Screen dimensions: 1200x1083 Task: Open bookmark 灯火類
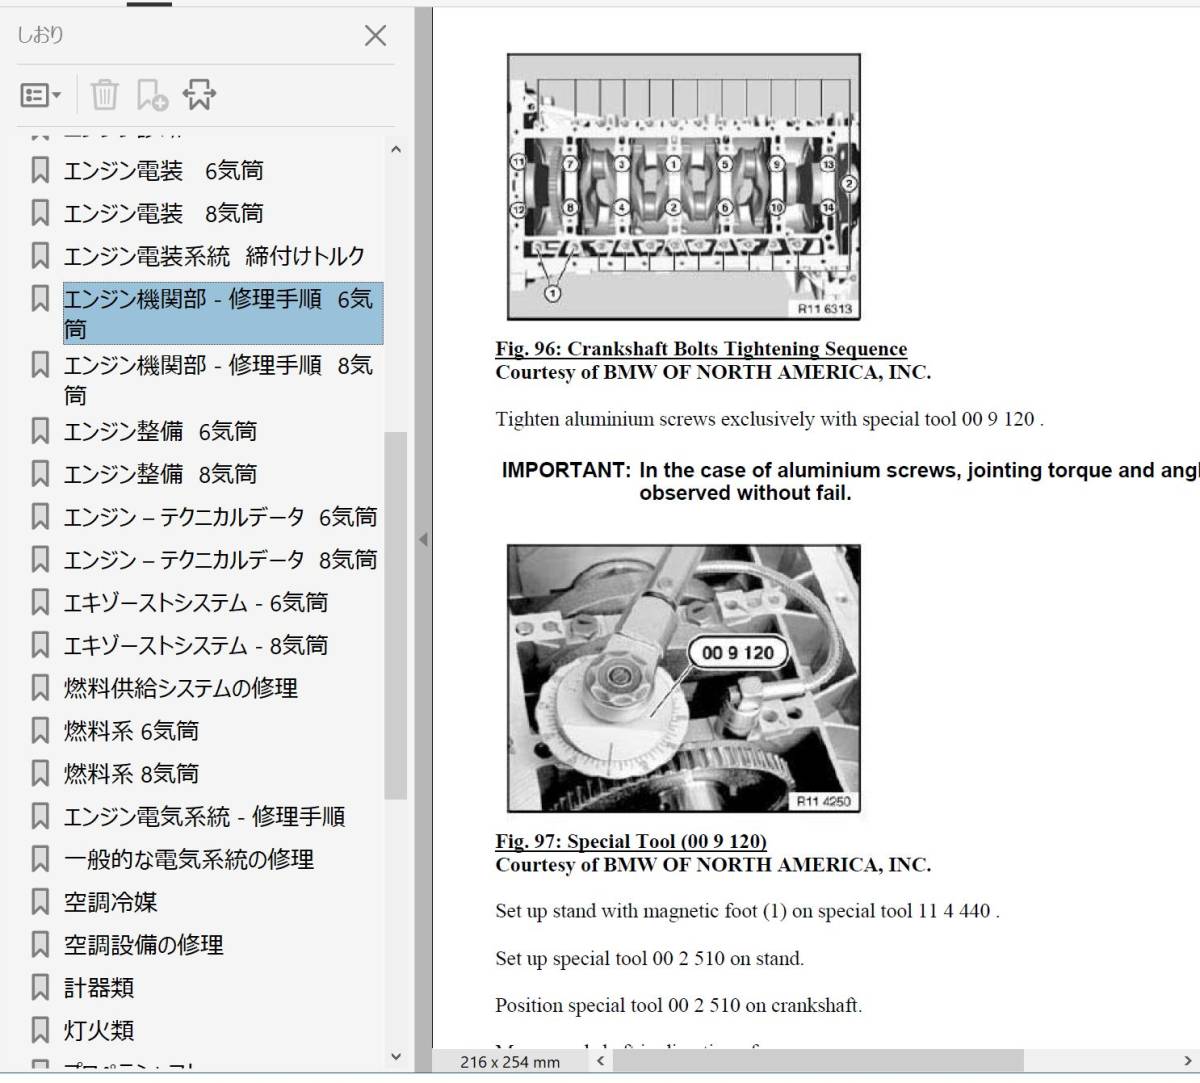coord(98,1031)
